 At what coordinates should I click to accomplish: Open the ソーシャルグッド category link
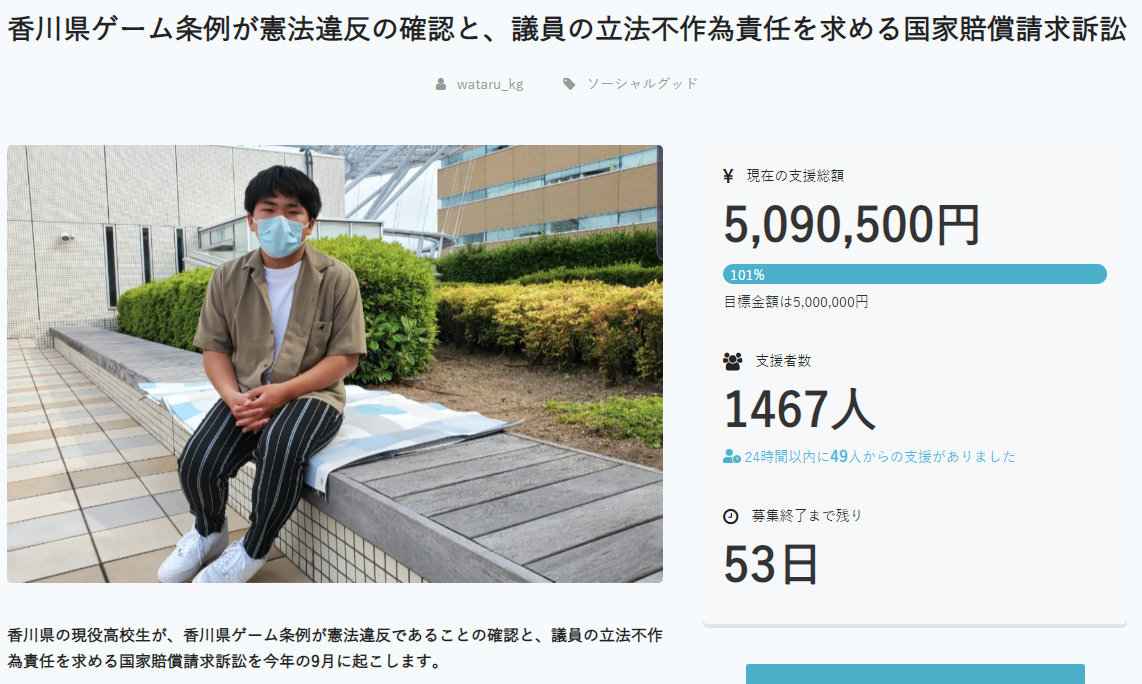click(x=642, y=84)
